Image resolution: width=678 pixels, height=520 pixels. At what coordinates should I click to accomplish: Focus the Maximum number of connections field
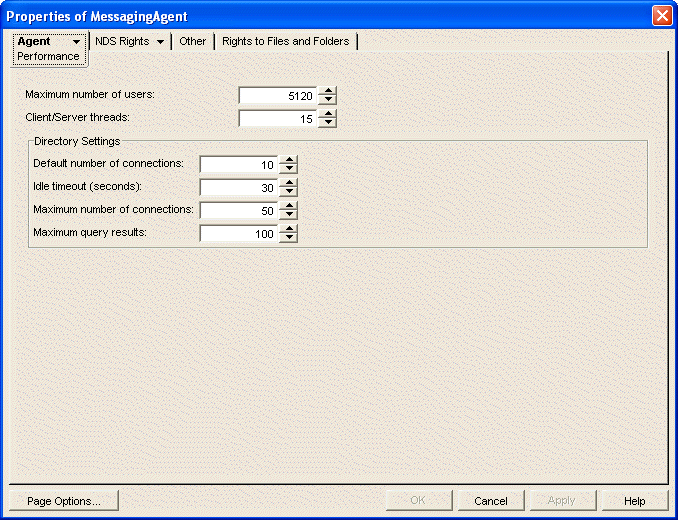[239, 211]
